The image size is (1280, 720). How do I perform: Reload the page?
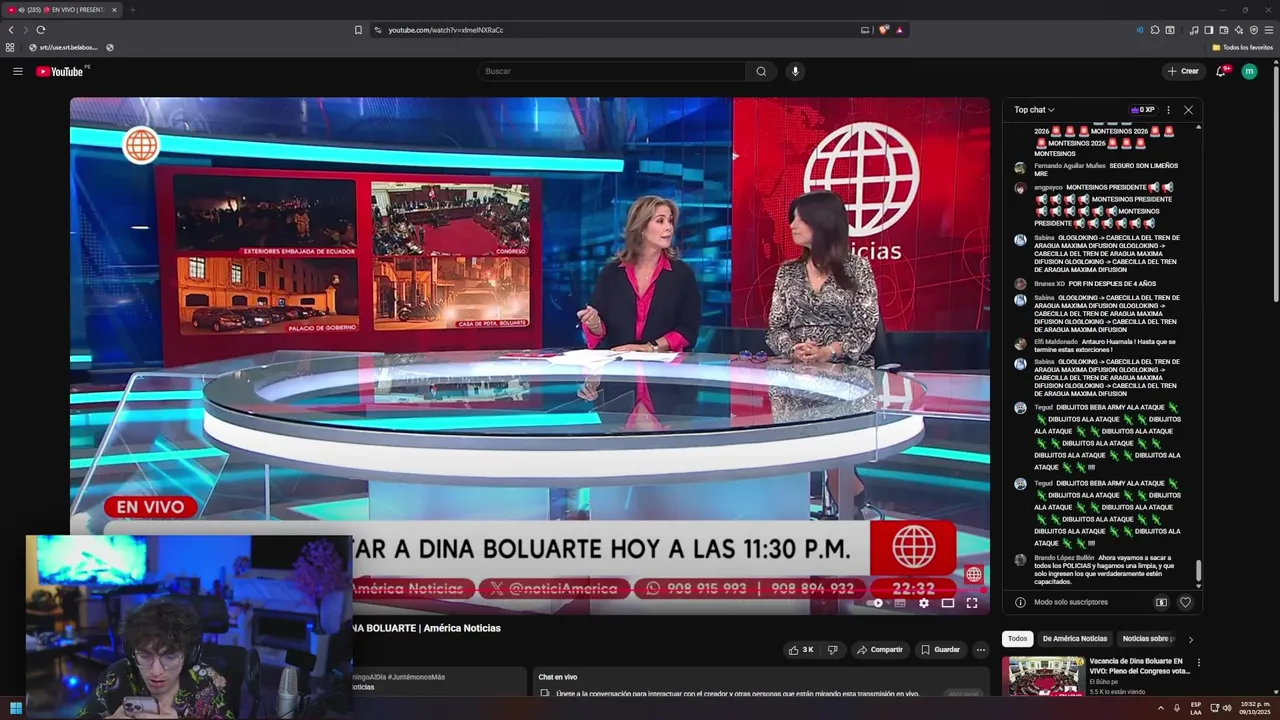click(41, 30)
